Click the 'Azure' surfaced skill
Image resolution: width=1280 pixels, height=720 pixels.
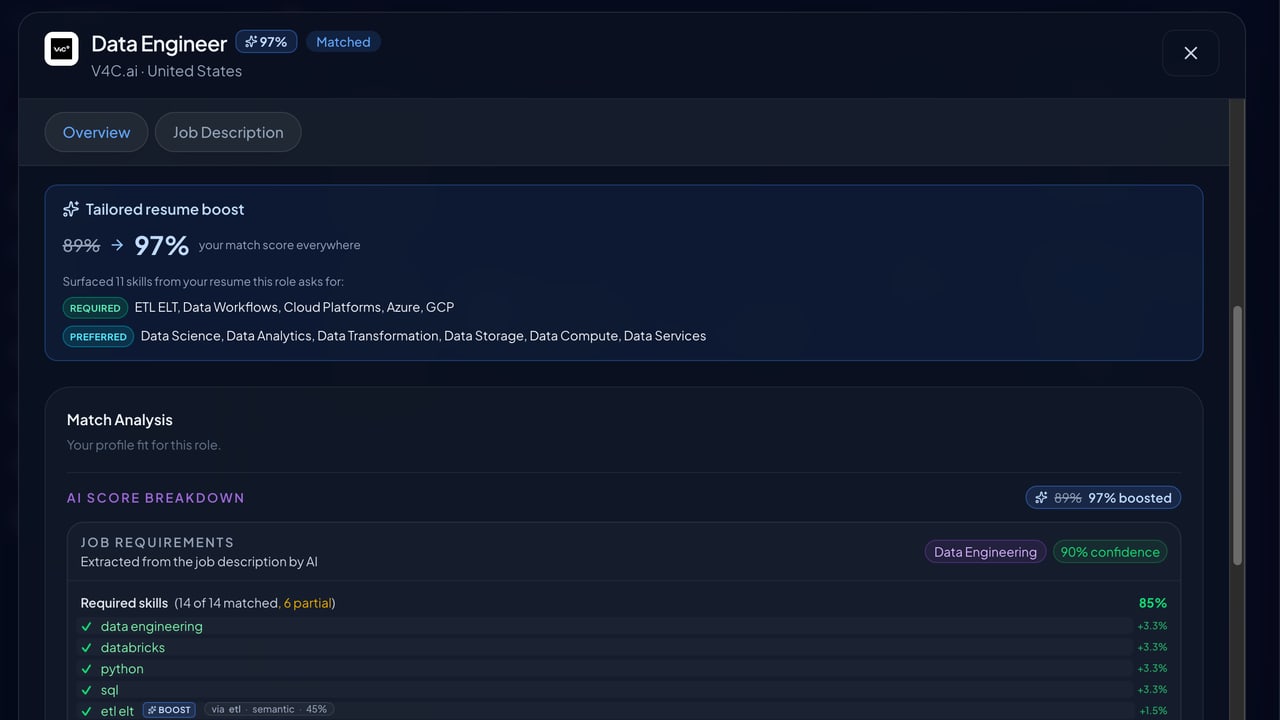point(403,307)
